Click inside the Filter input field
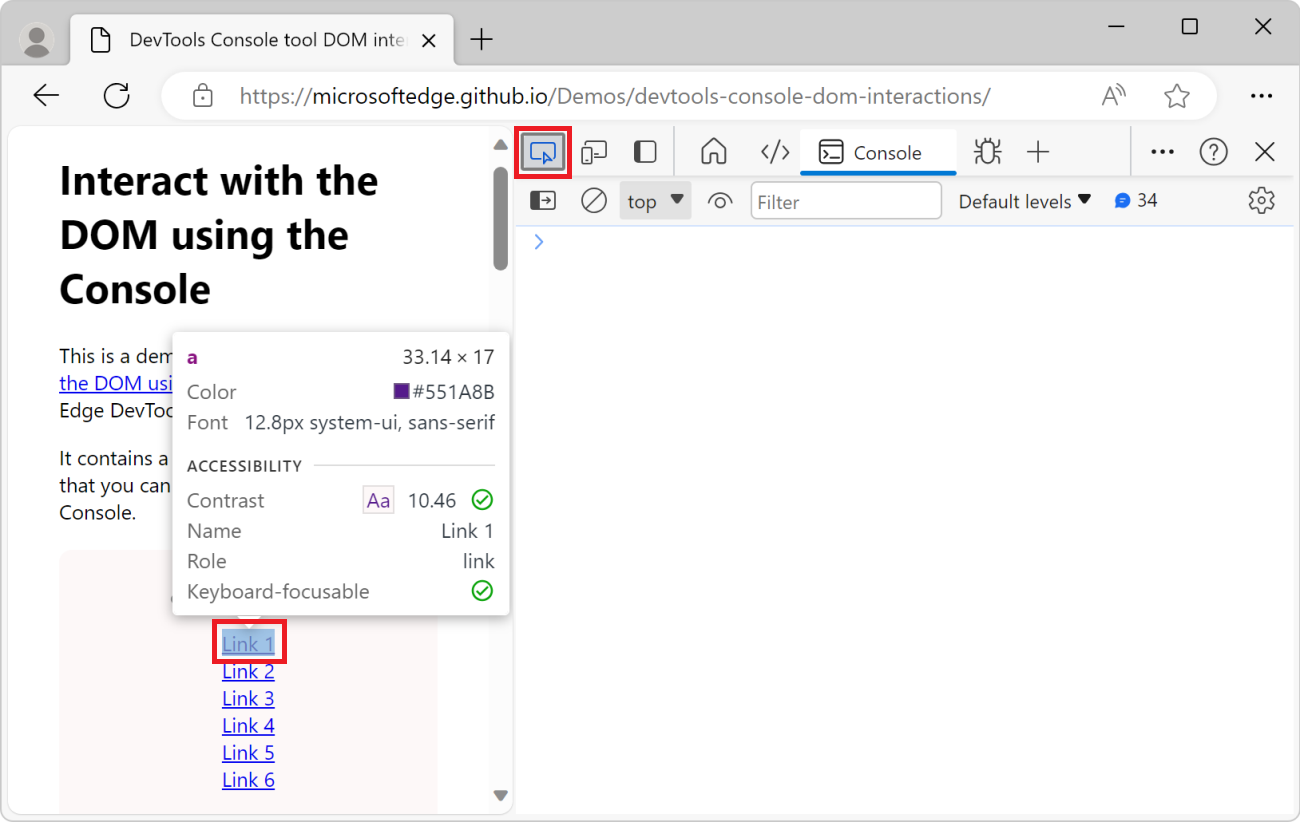This screenshot has height=822, width=1300. pyautogui.click(x=845, y=200)
